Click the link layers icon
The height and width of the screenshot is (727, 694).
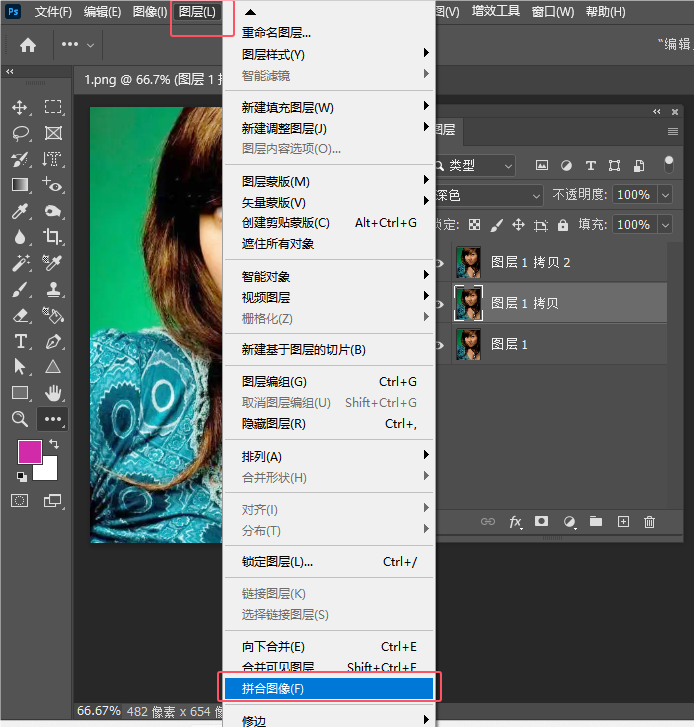[x=488, y=522]
